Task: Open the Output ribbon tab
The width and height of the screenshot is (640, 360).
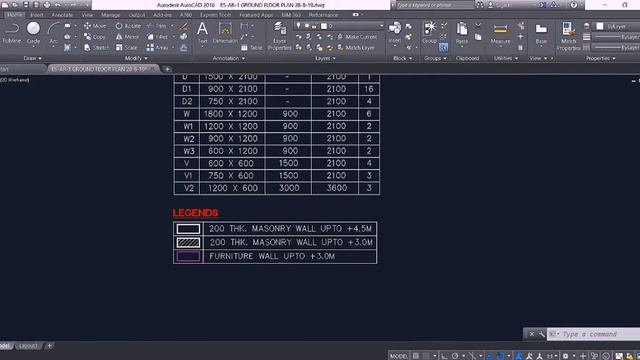Action: pos(137,15)
